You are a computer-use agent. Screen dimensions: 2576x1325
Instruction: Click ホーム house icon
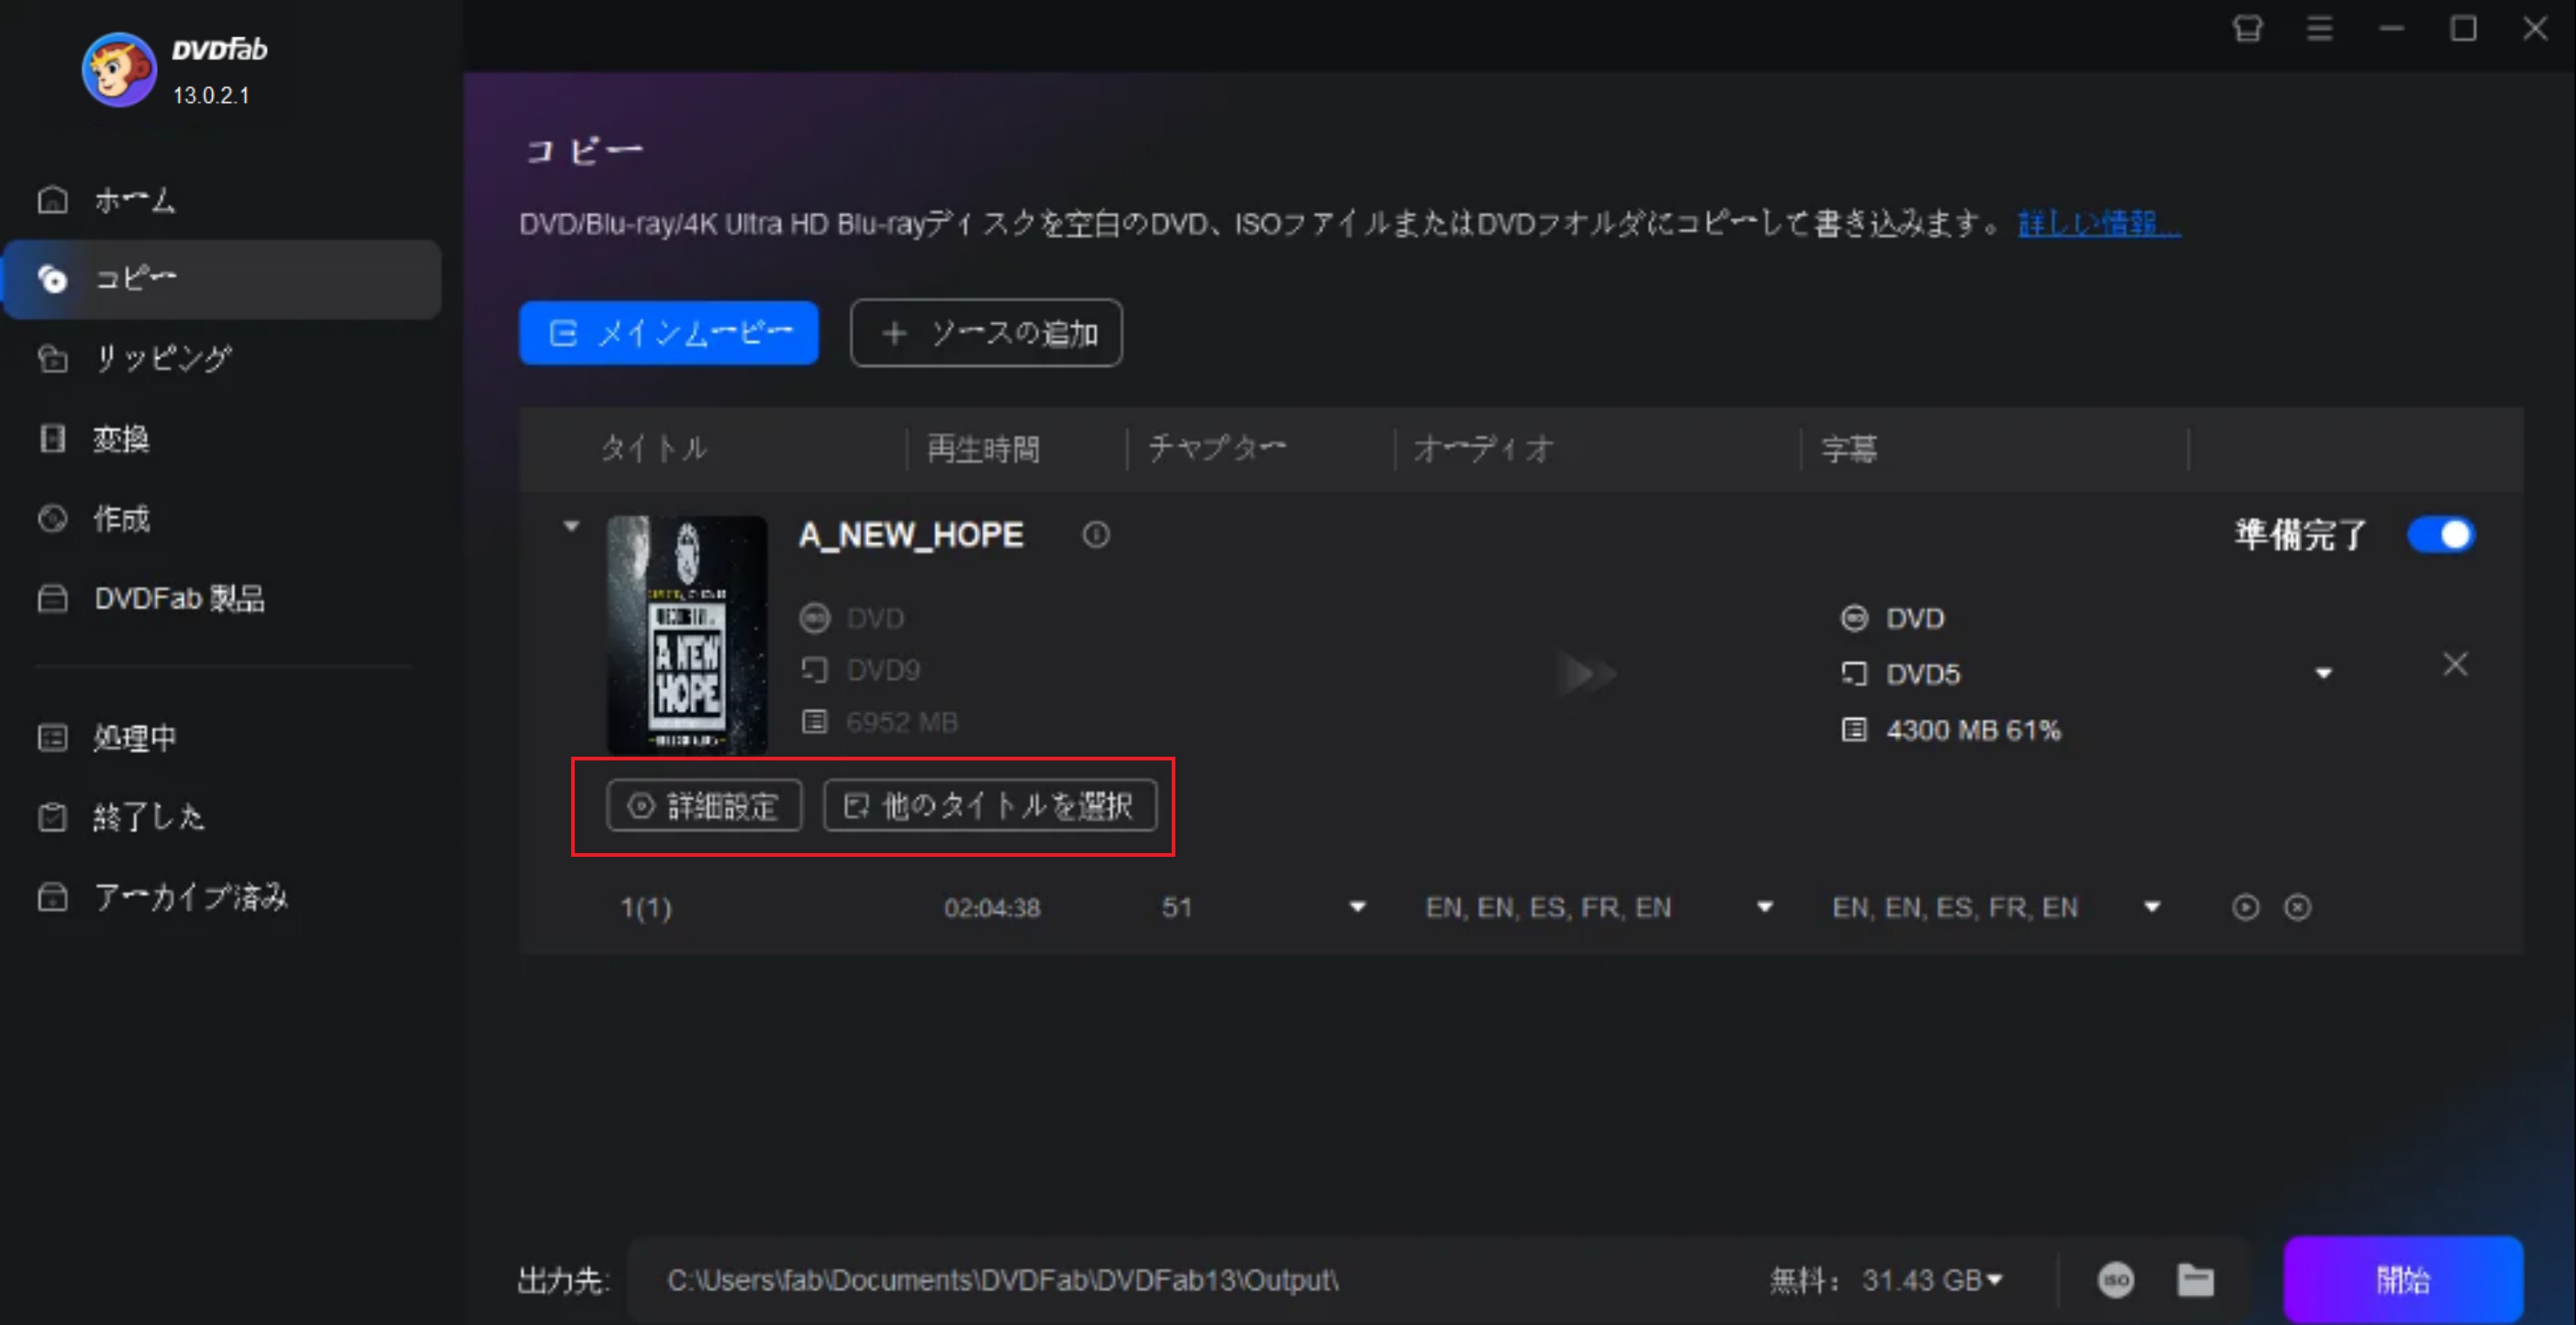(x=53, y=200)
